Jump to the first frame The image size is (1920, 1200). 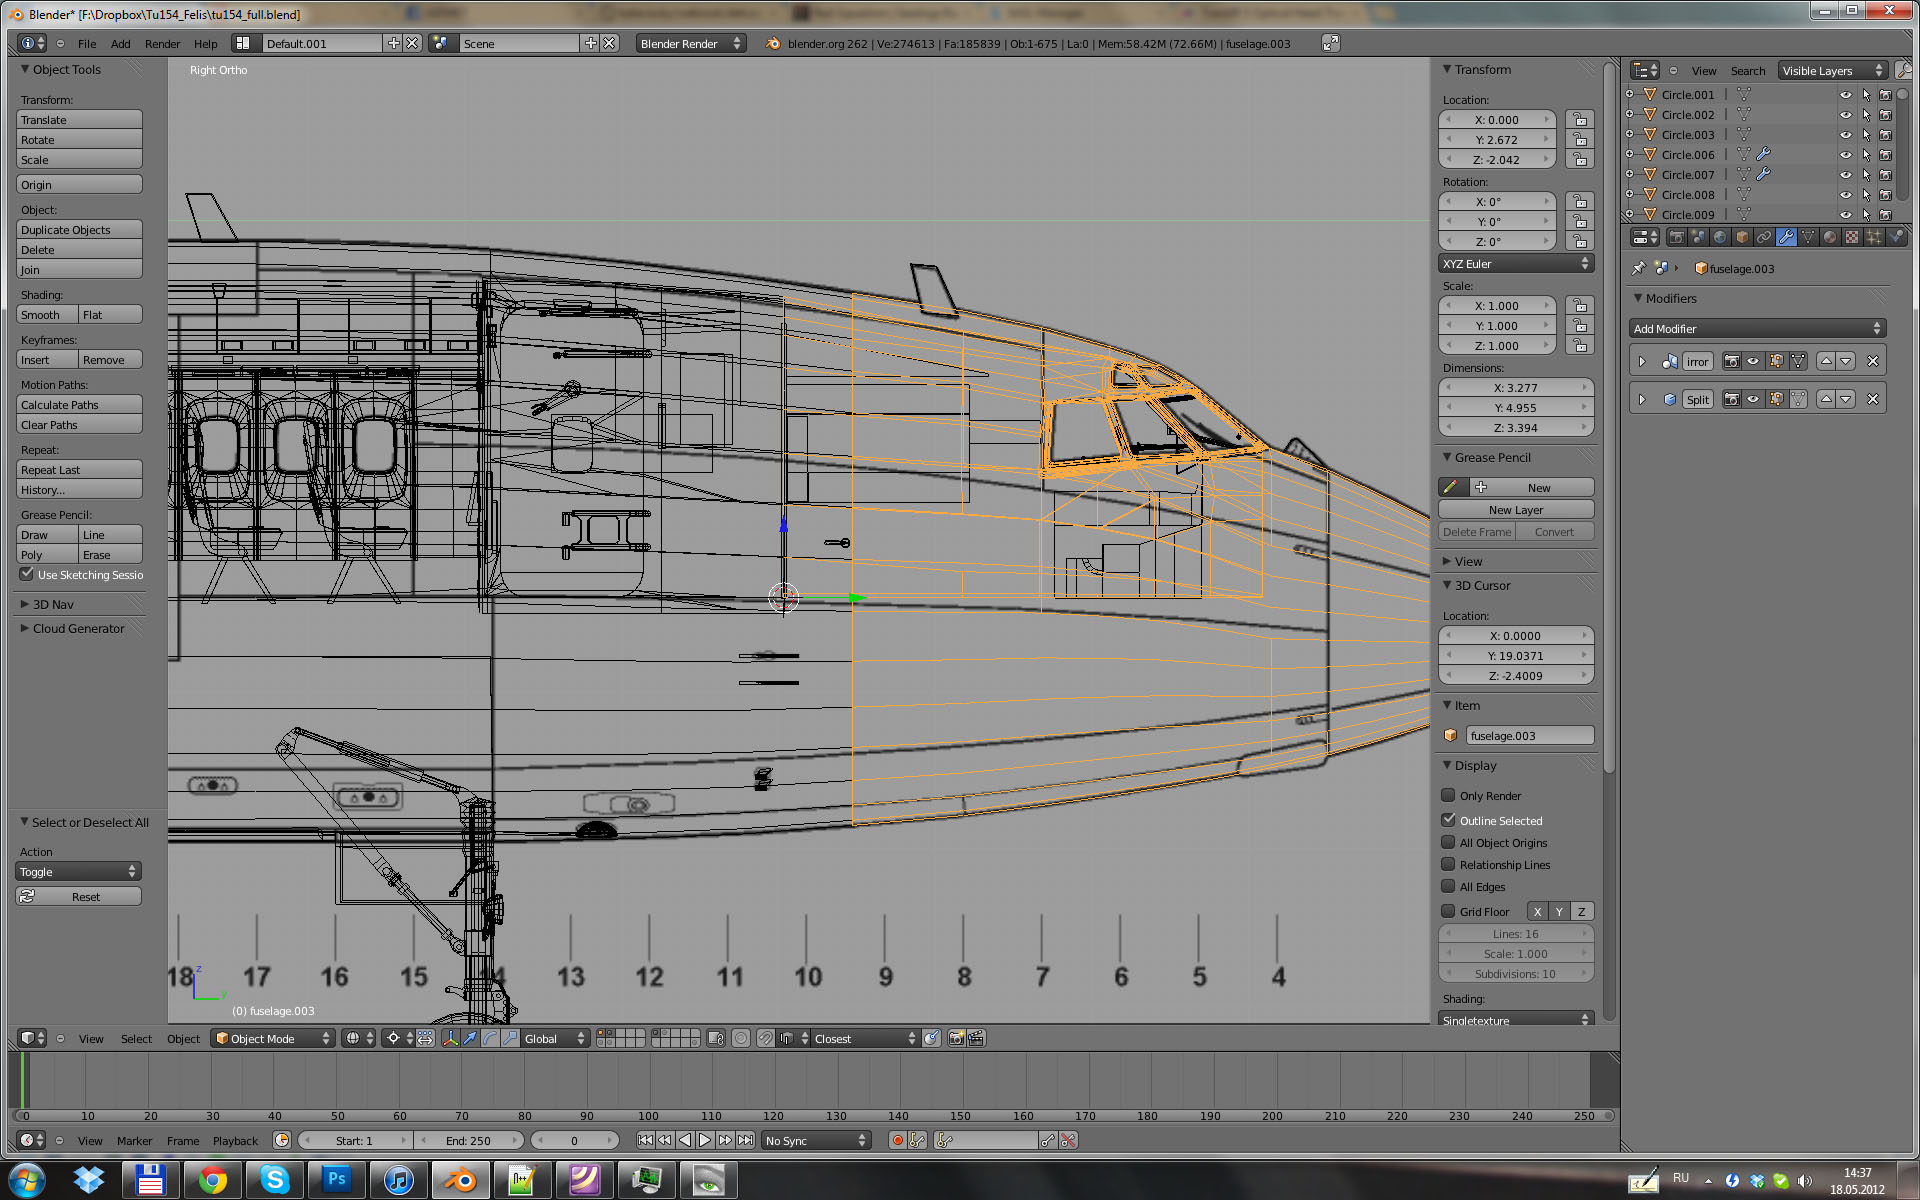pos(645,1141)
